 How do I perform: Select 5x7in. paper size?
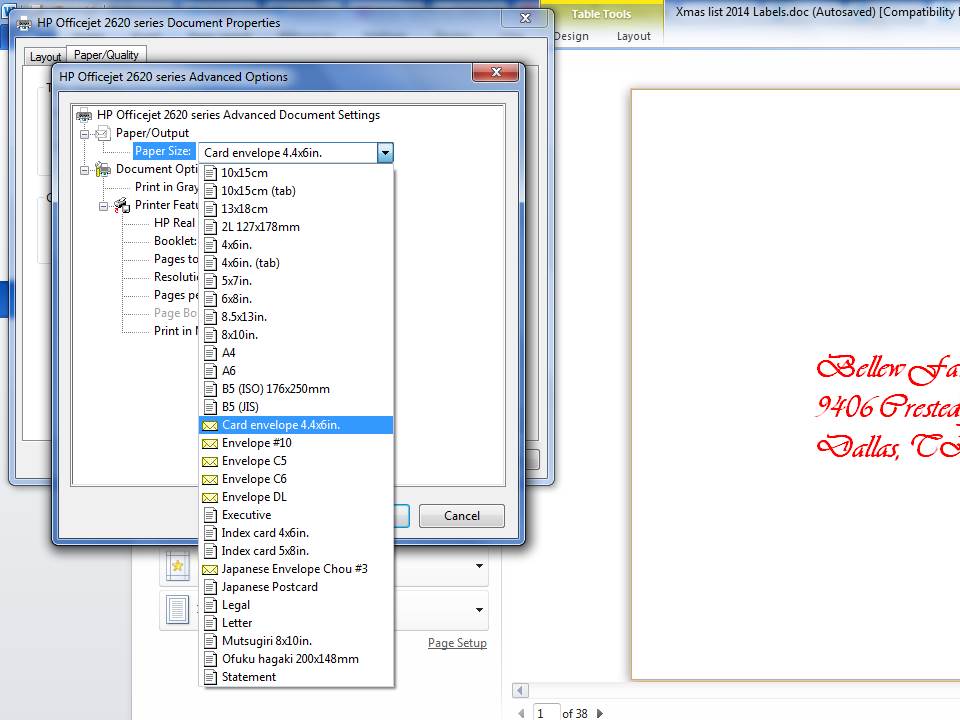click(x=296, y=281)
